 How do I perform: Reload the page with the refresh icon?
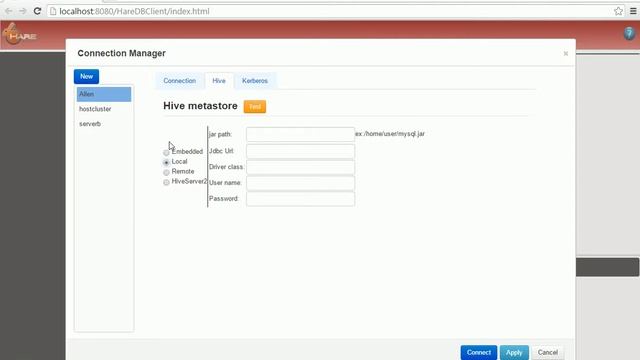(37, 11)
